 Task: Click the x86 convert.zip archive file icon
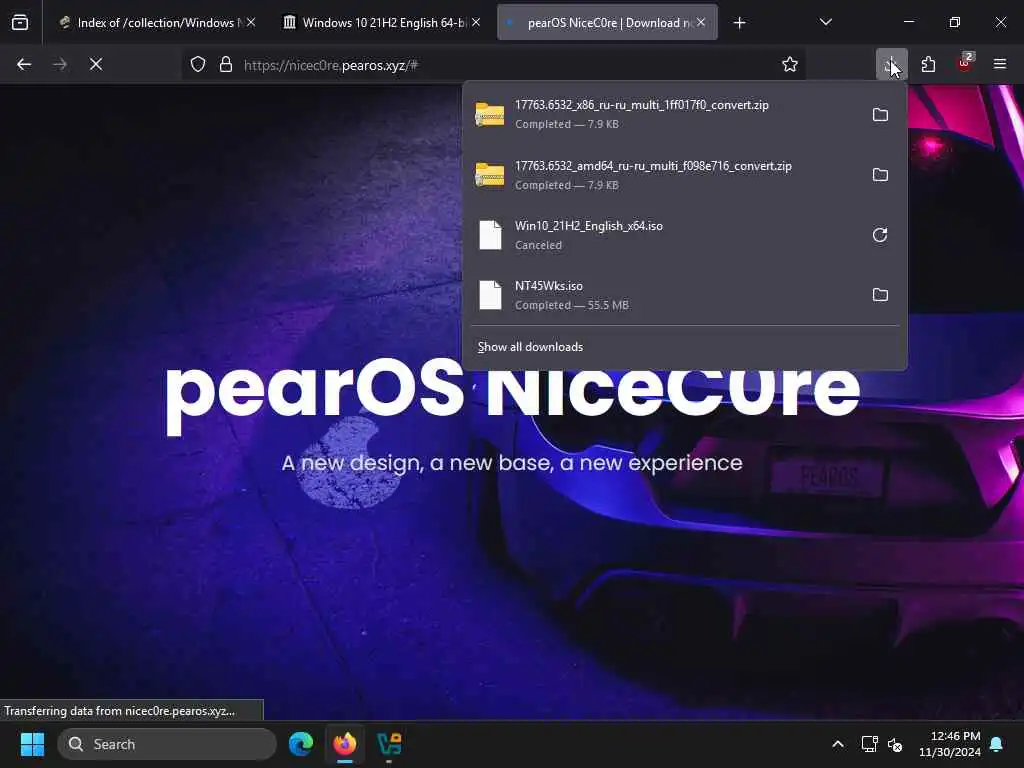[490, 115]
